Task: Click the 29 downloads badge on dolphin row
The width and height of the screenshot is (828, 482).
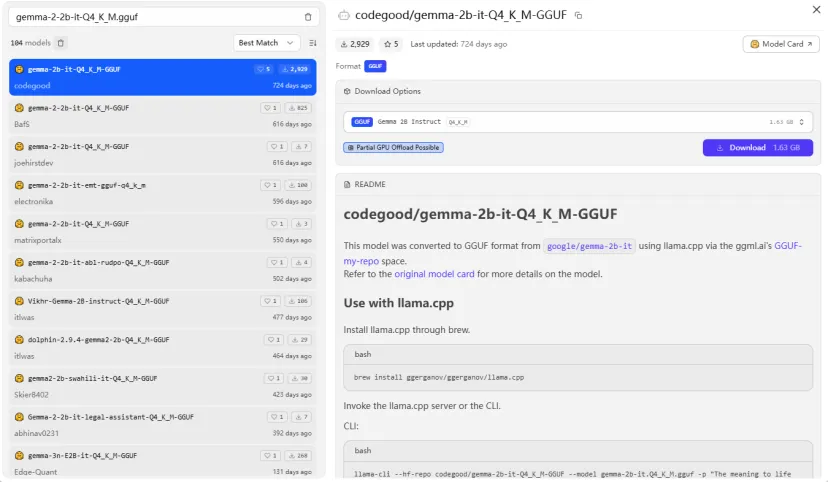Action: (299, 339)
